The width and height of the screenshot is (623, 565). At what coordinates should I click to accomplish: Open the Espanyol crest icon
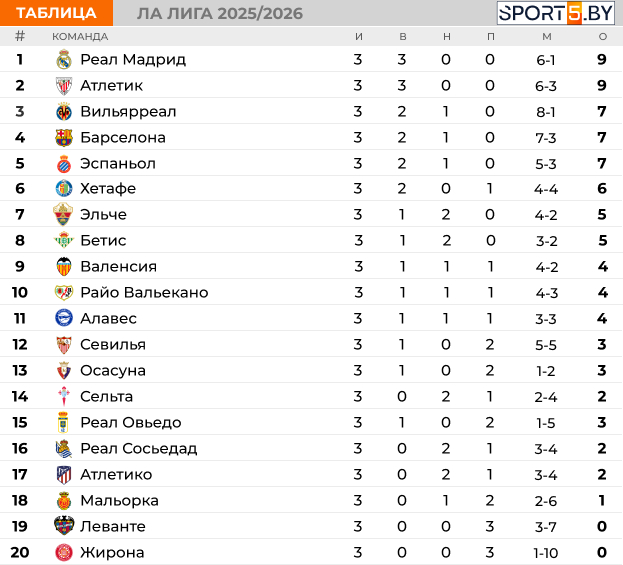coord(64,164)
